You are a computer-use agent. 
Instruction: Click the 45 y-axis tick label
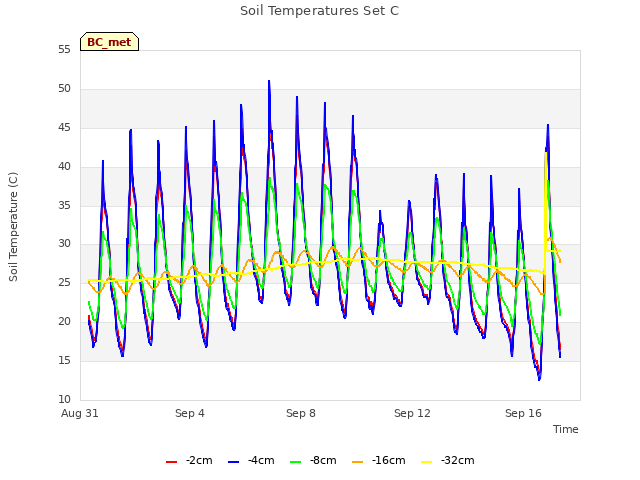(x=64, y=128)
